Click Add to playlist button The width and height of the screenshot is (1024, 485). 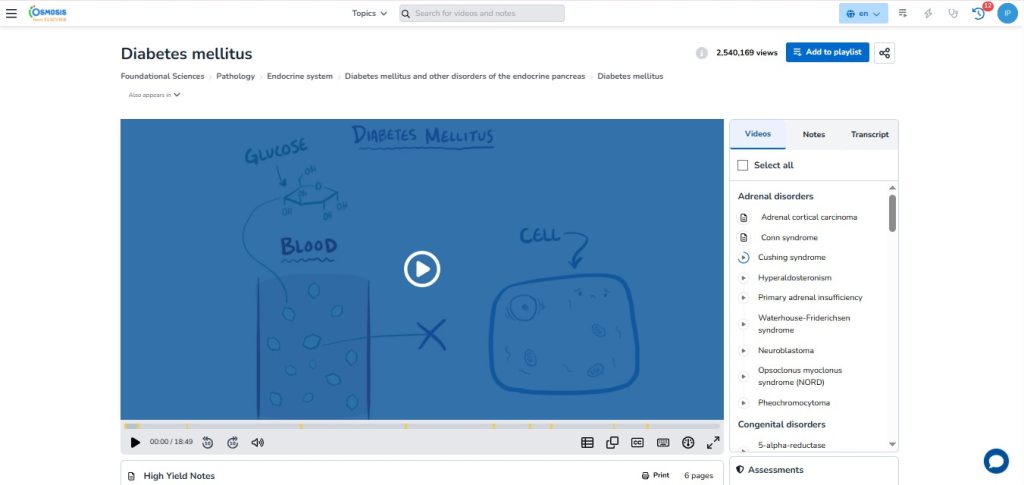[827, 52]
